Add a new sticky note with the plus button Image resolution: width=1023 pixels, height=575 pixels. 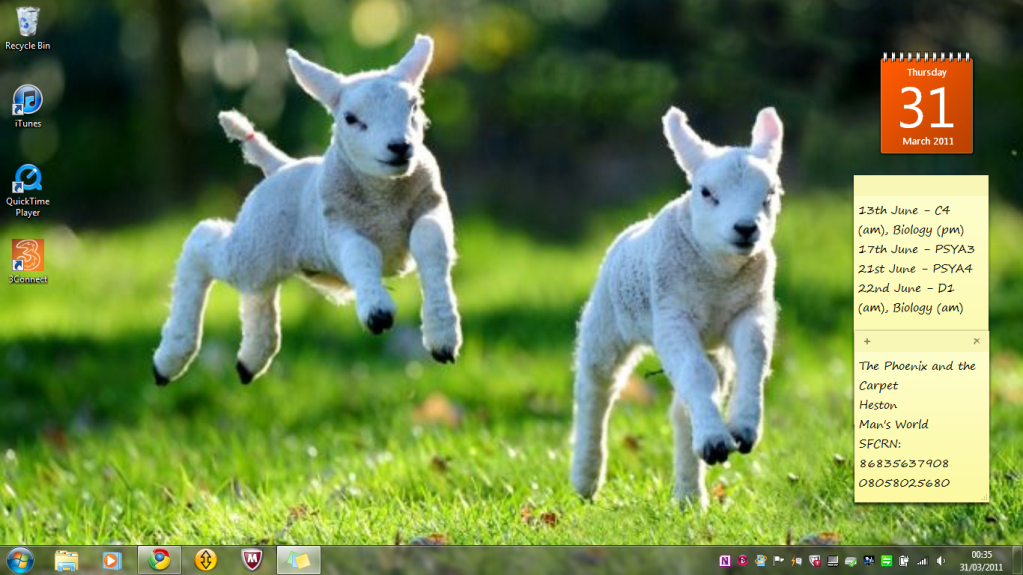(x=867, y=341)
